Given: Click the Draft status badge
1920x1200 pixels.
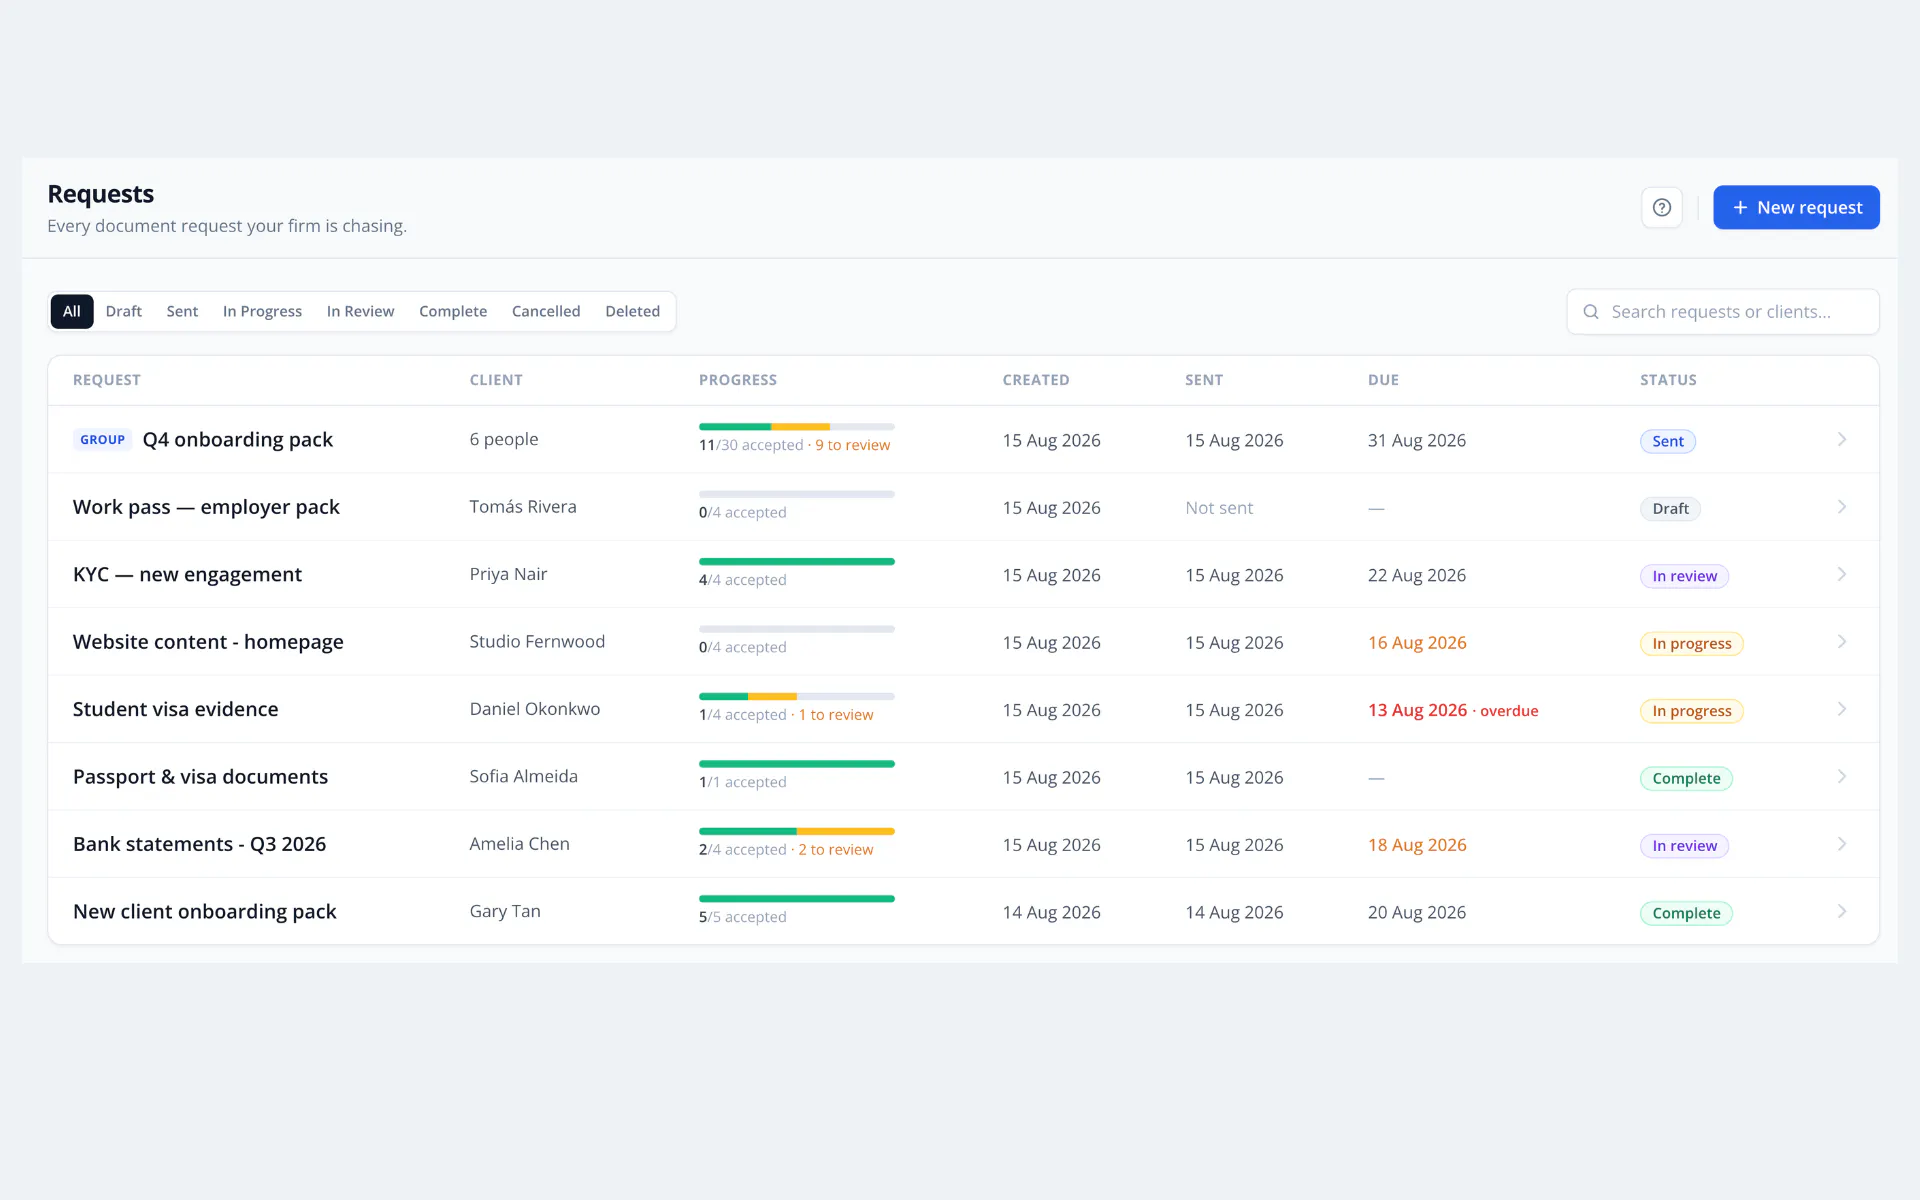Looking at the screenshot, I should point(1670,508).
